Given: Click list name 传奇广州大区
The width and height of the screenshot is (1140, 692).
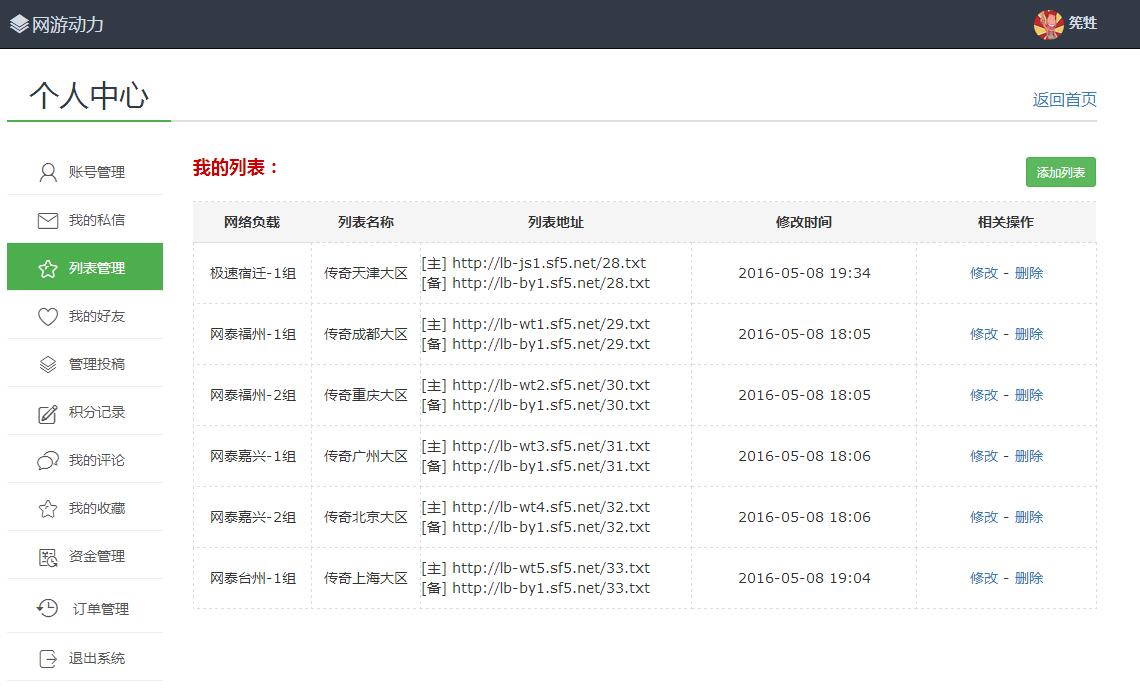Looking at the screenshot, I should pyautogui.click(x=366, y=456).
